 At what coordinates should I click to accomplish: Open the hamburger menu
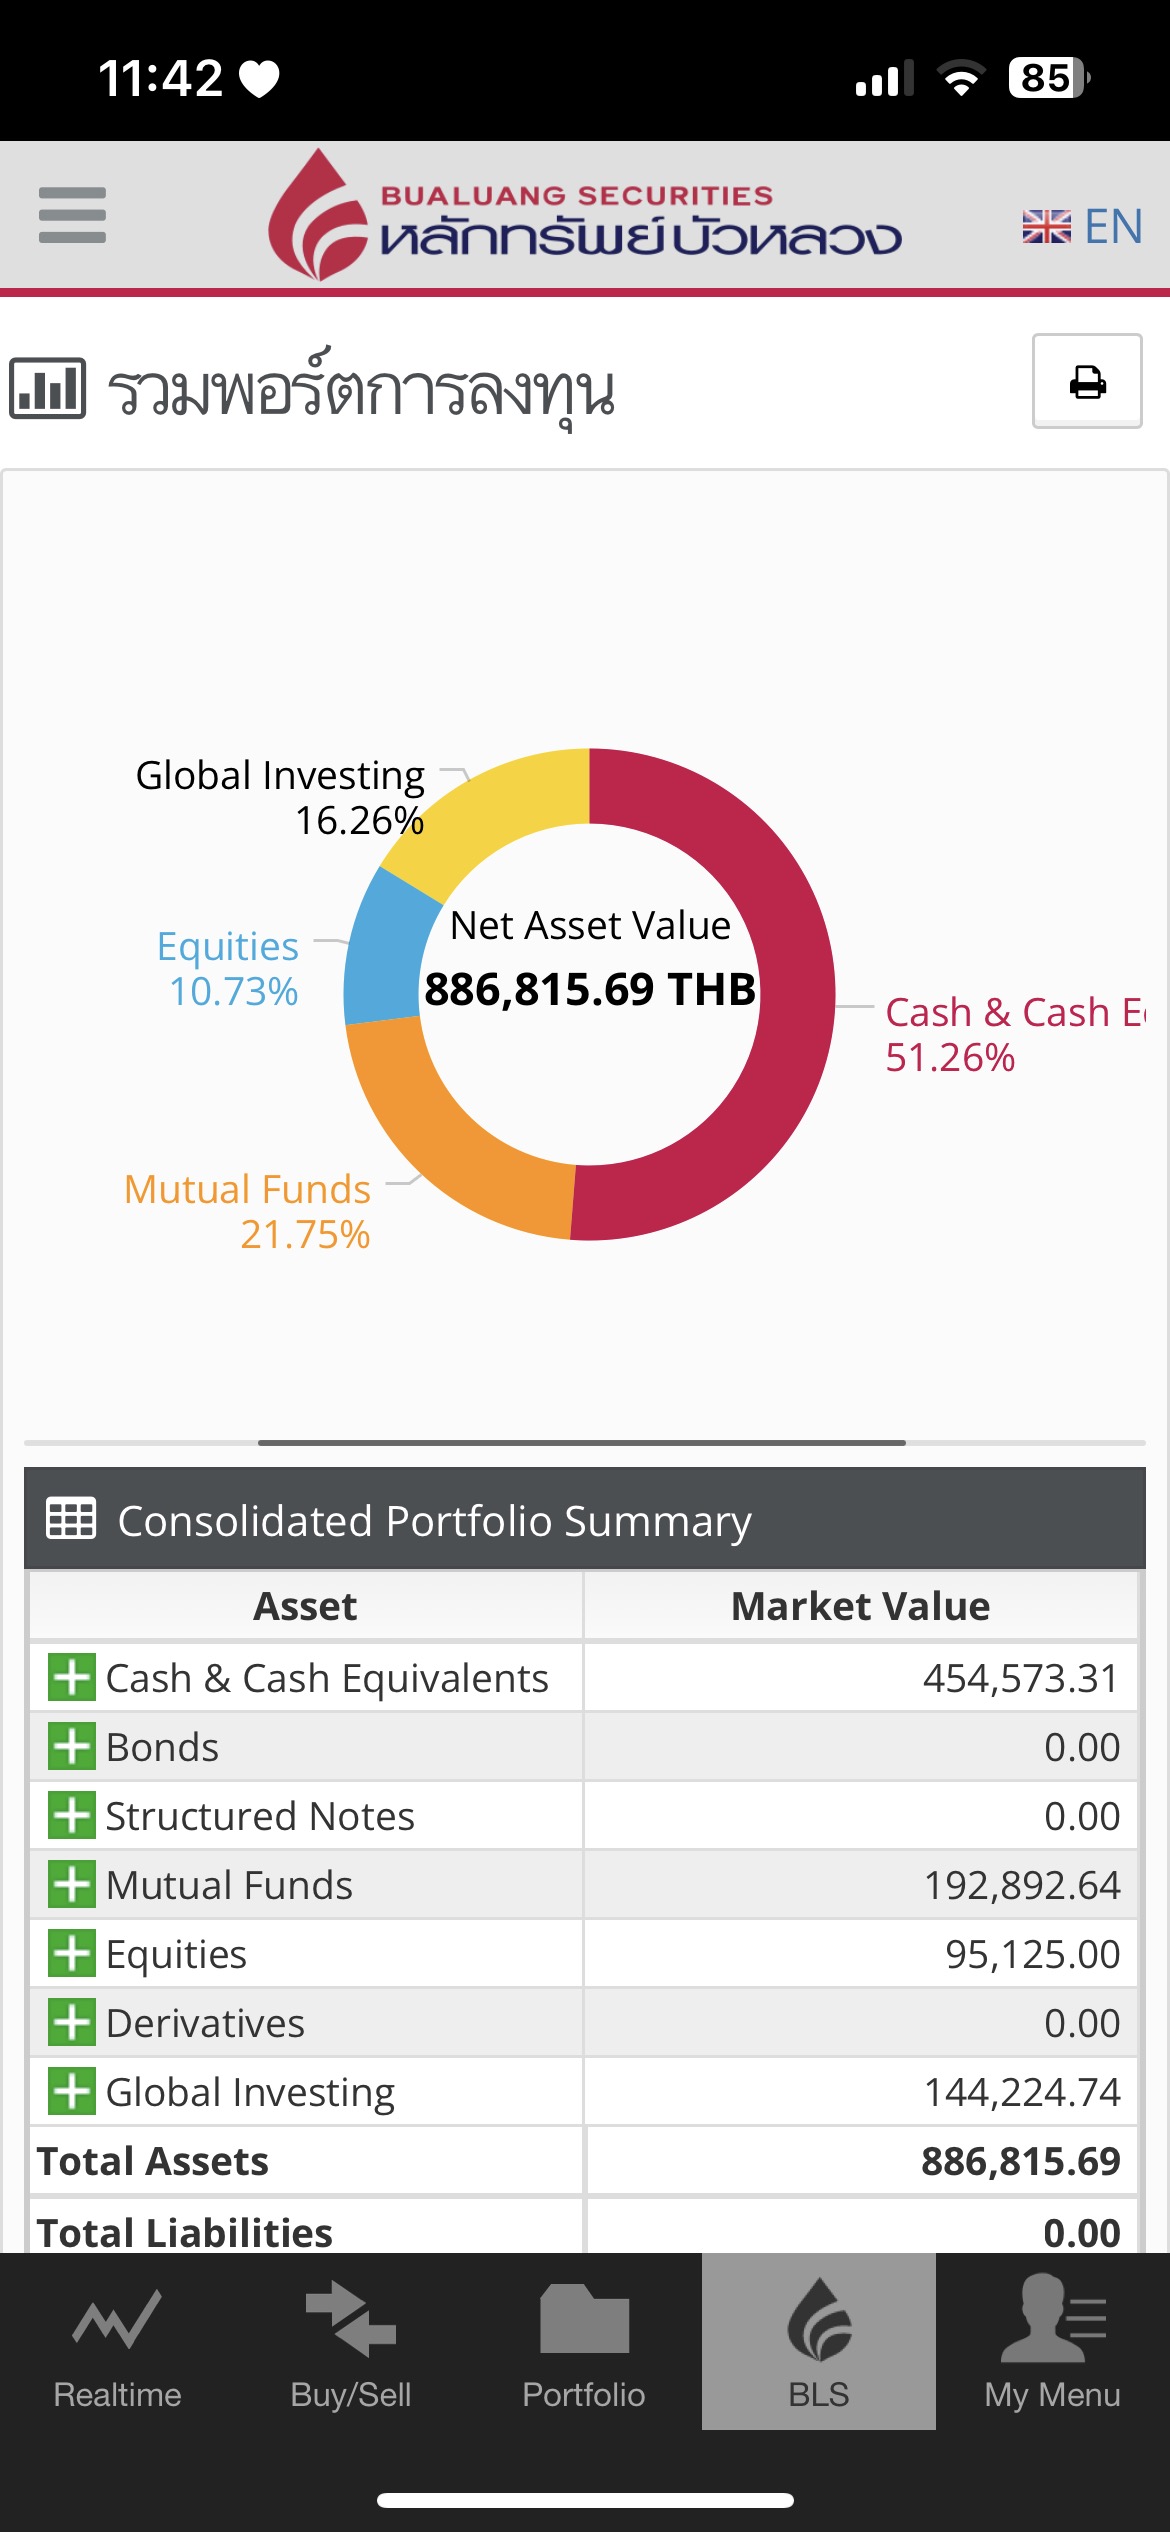(x=72, y=215)
